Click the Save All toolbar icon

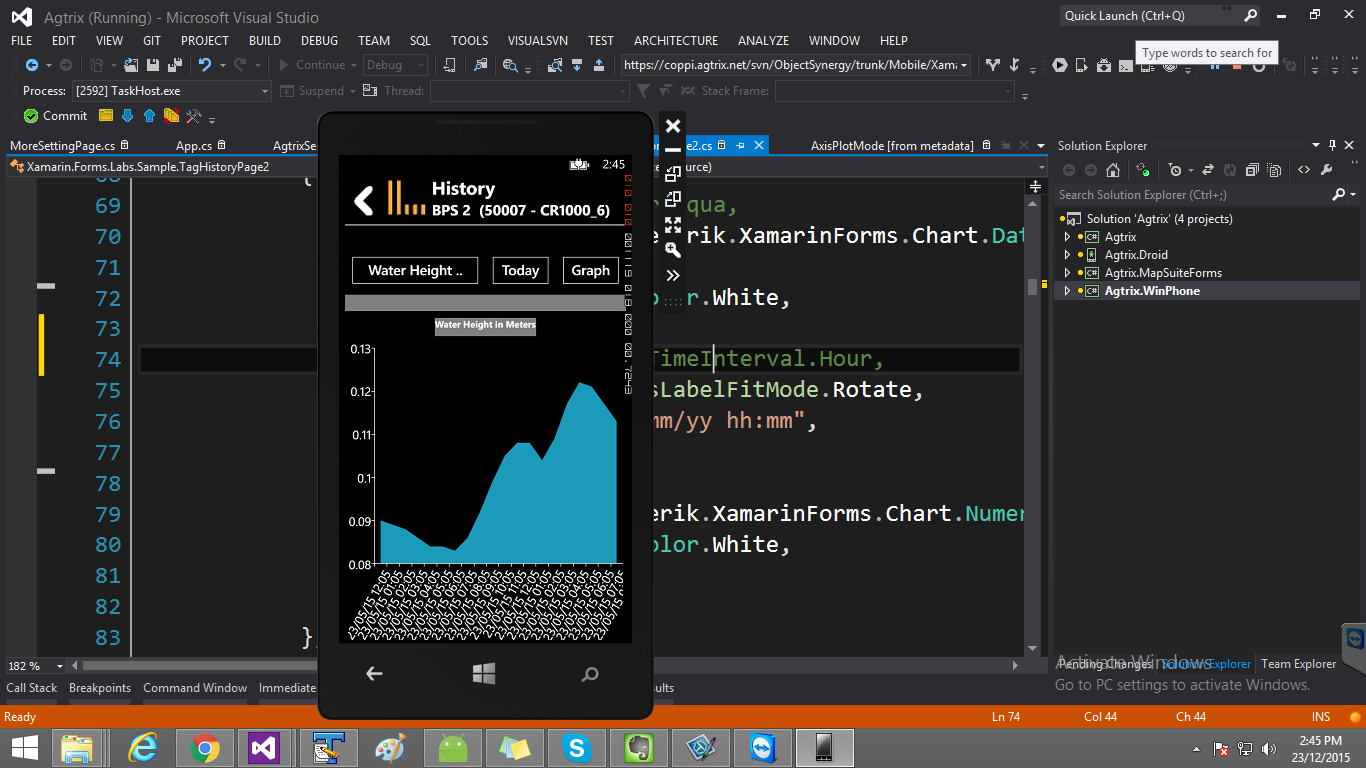[x=173, y=65]
